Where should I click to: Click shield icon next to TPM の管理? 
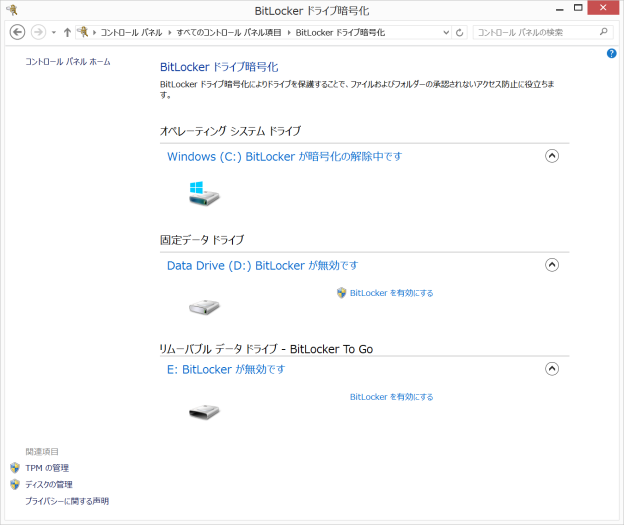[x=15, y=468]
